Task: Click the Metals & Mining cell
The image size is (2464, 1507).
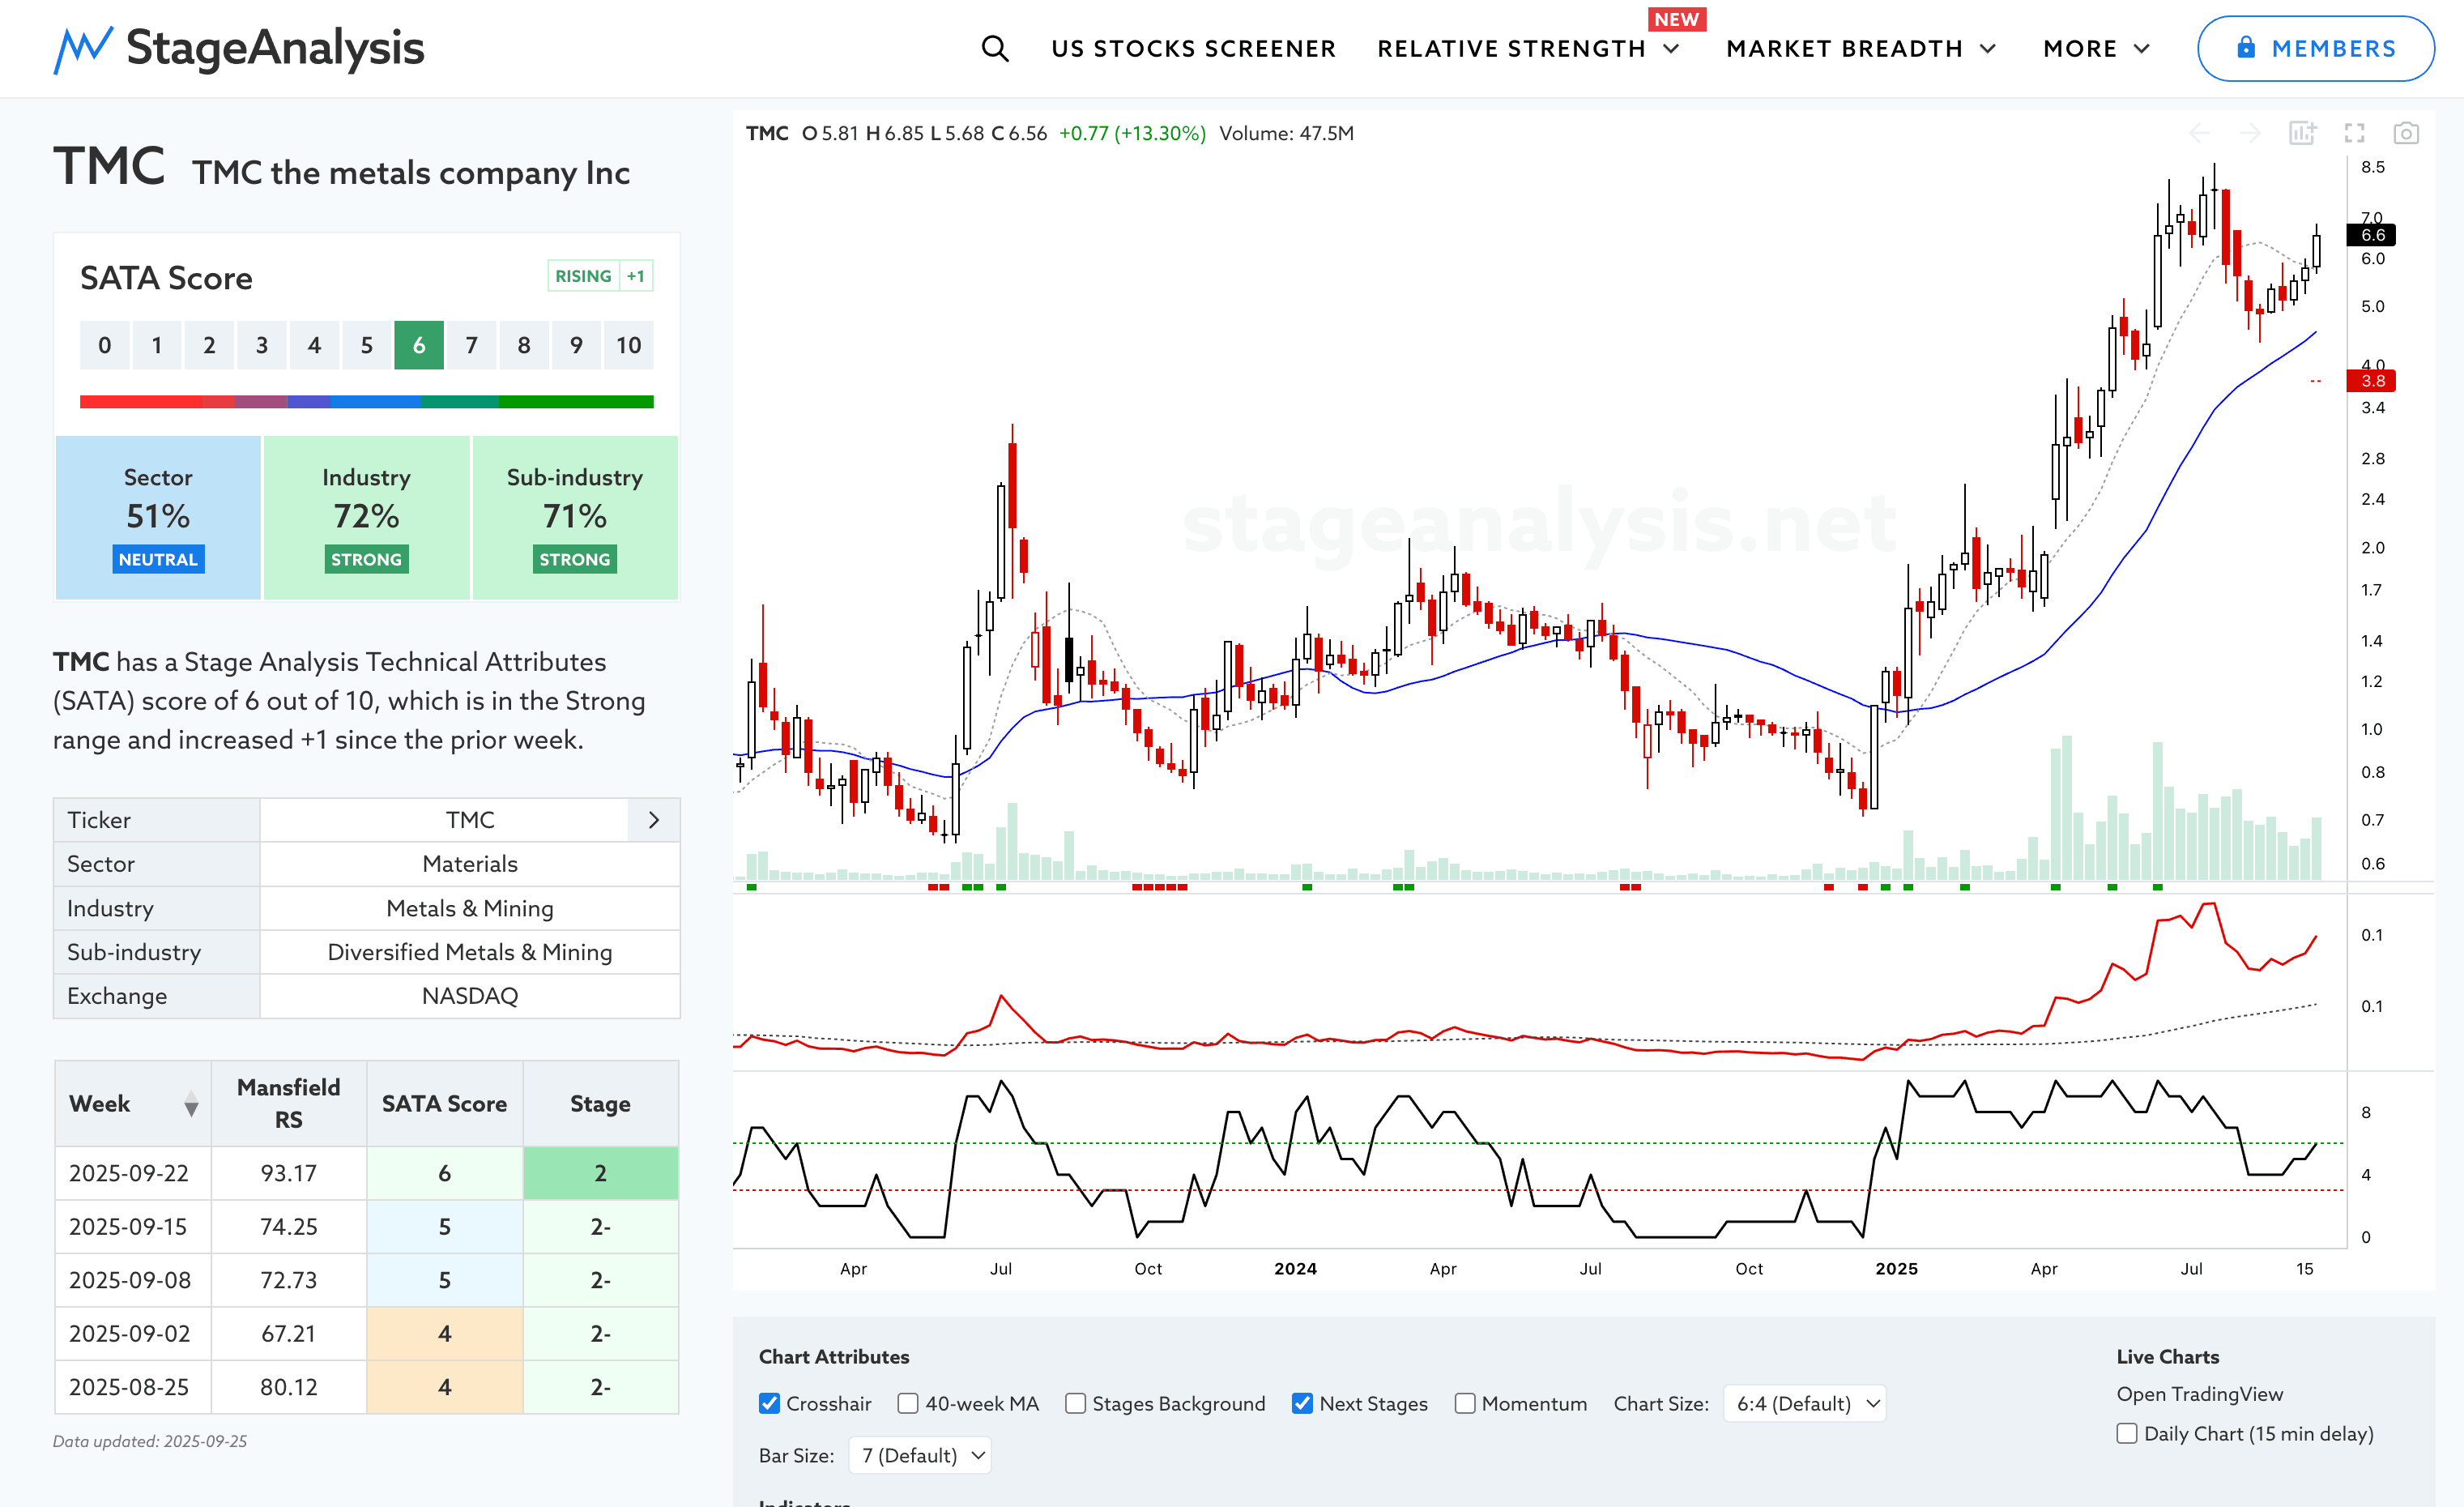Action: pos(470,908)
